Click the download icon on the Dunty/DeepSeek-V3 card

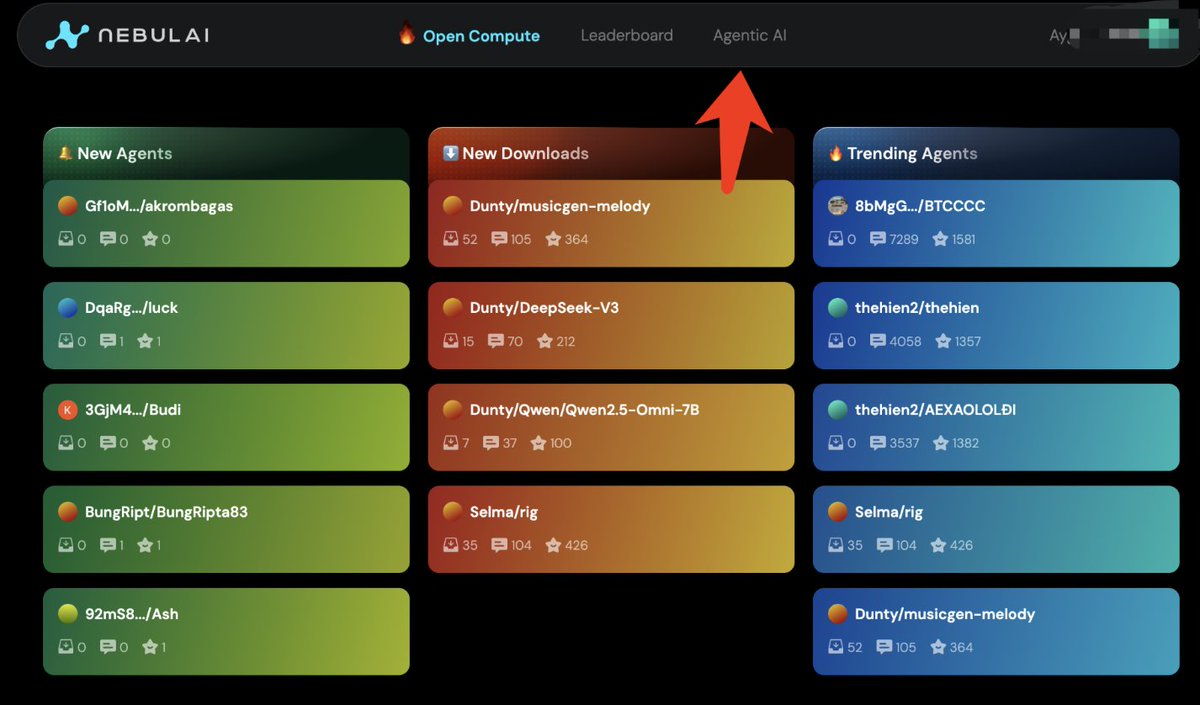pos(451,341)
